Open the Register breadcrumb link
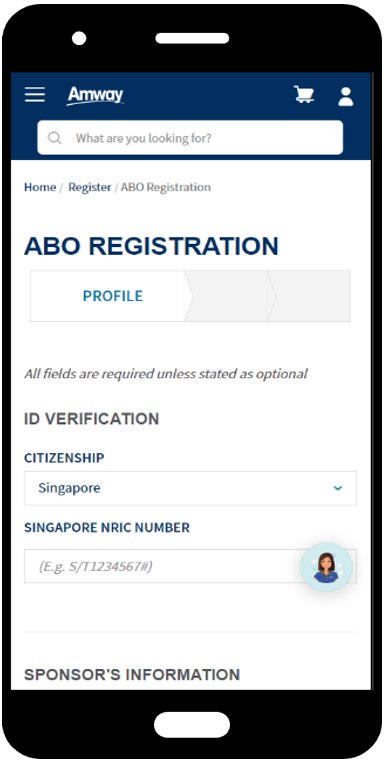385x763 pixels. click(x=90, y=187)
